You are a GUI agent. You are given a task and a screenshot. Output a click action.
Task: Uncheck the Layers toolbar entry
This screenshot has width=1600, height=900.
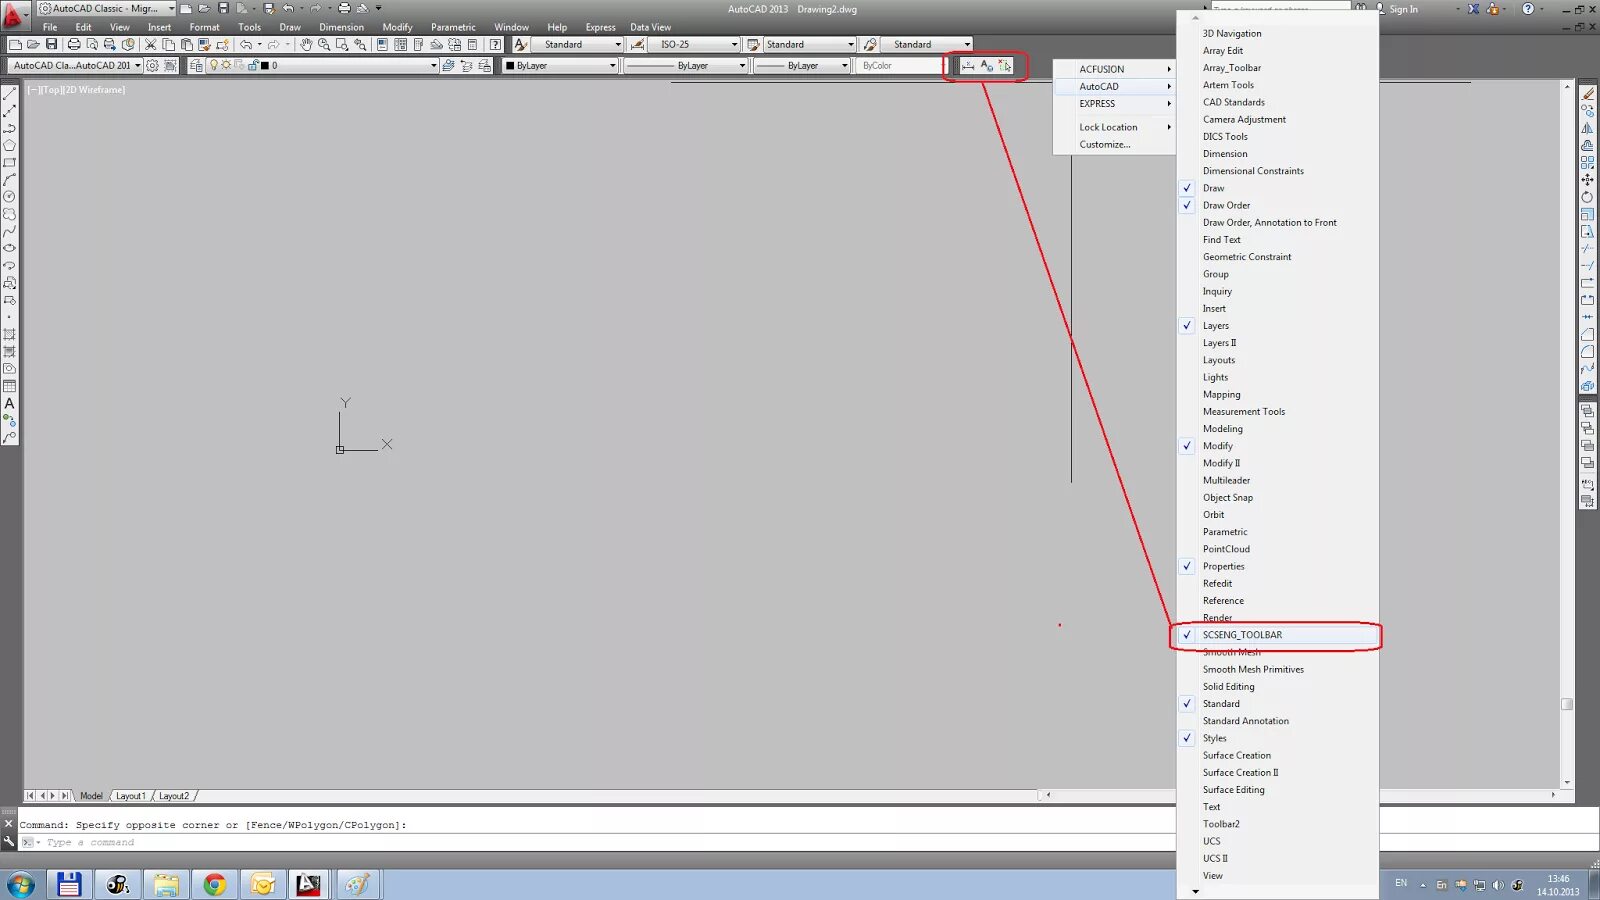1278,326
